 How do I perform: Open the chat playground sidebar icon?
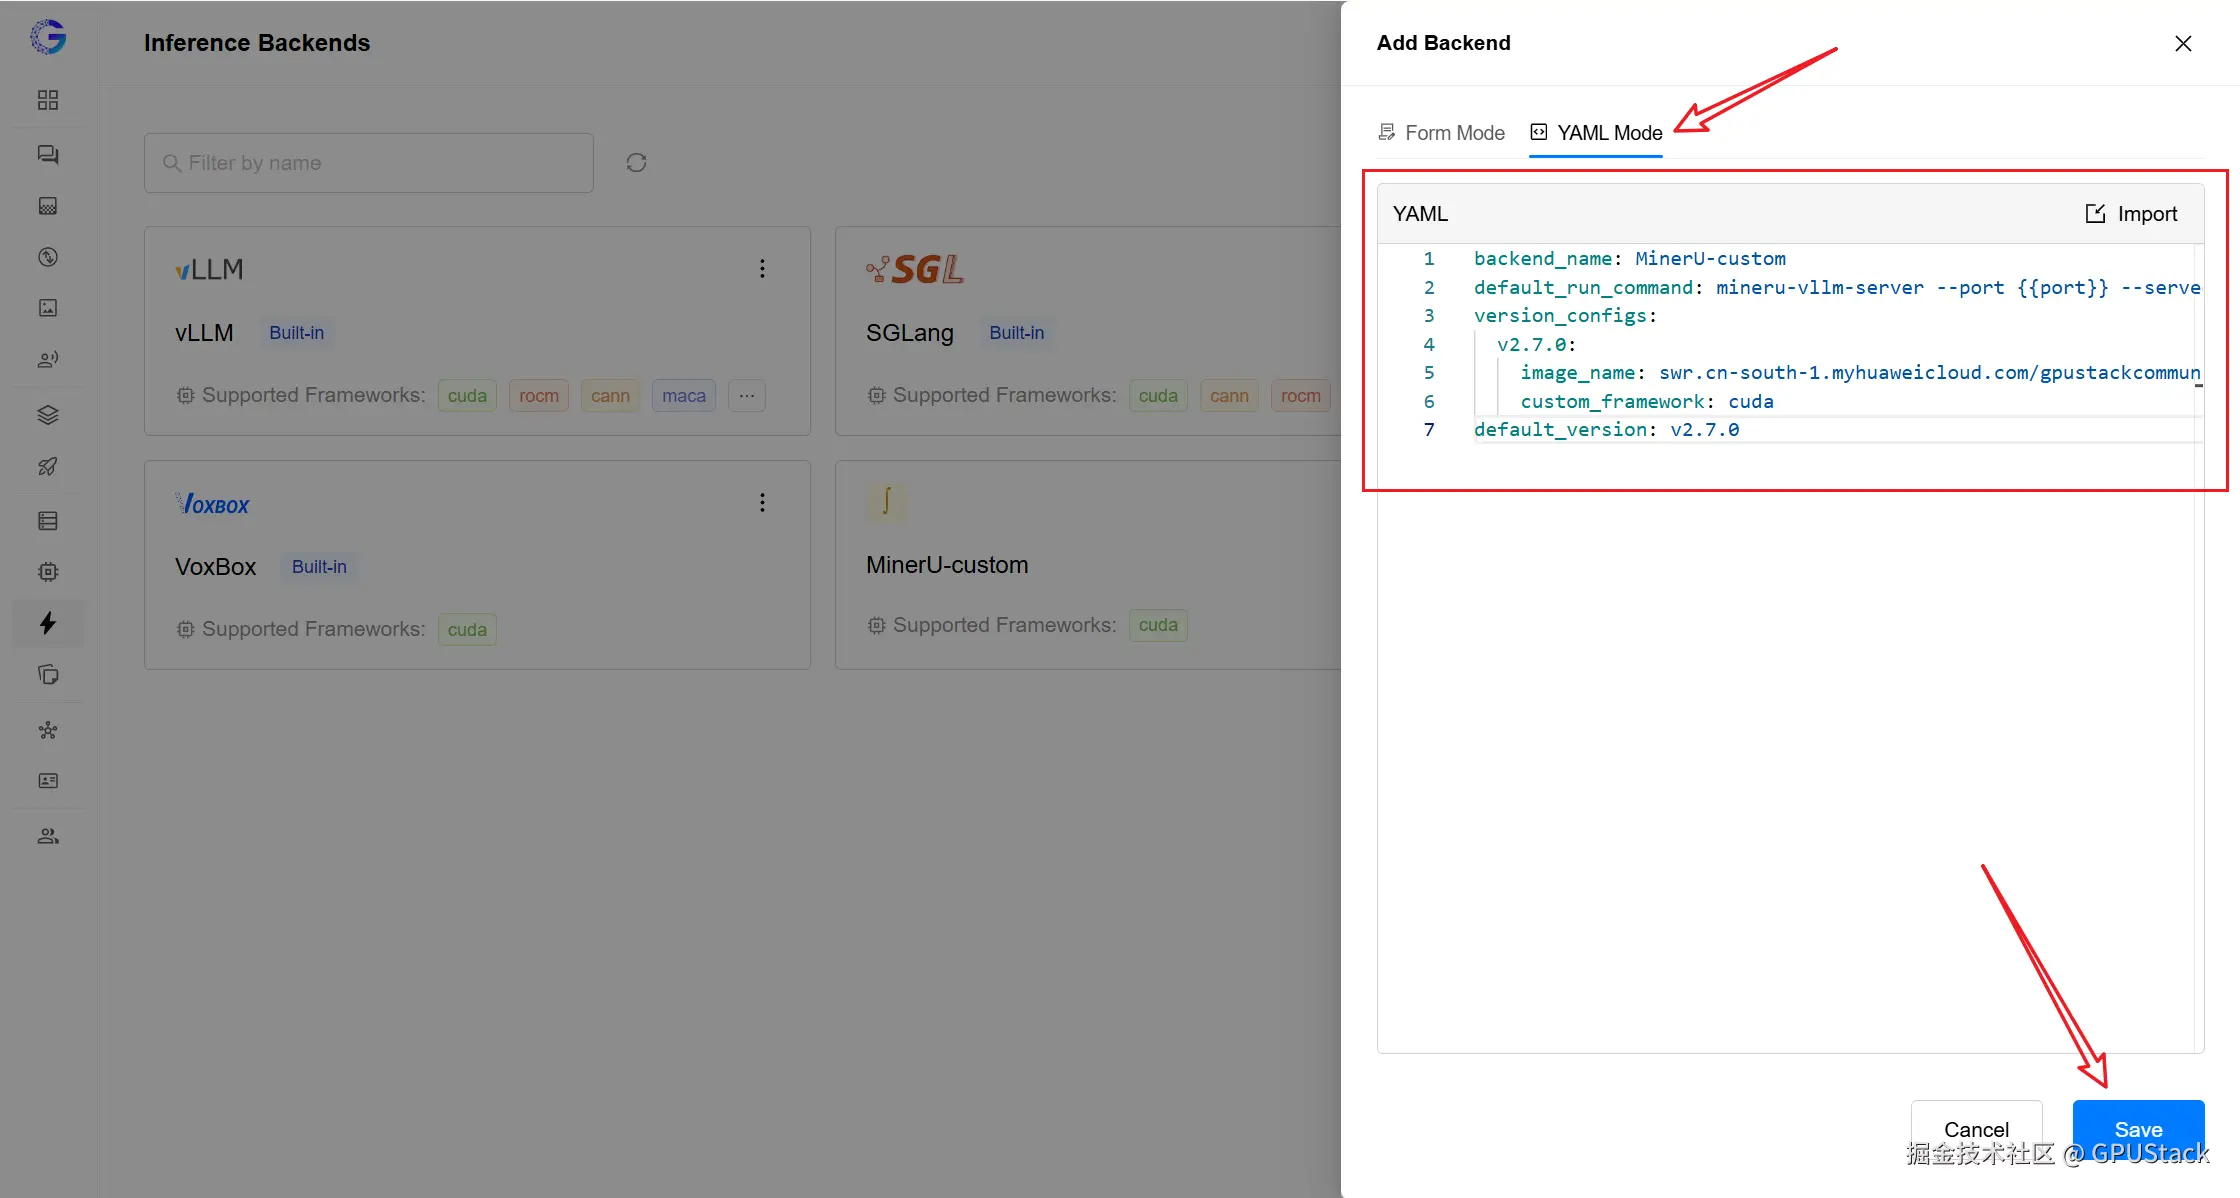pyautogui.click(x=48, y=155)
